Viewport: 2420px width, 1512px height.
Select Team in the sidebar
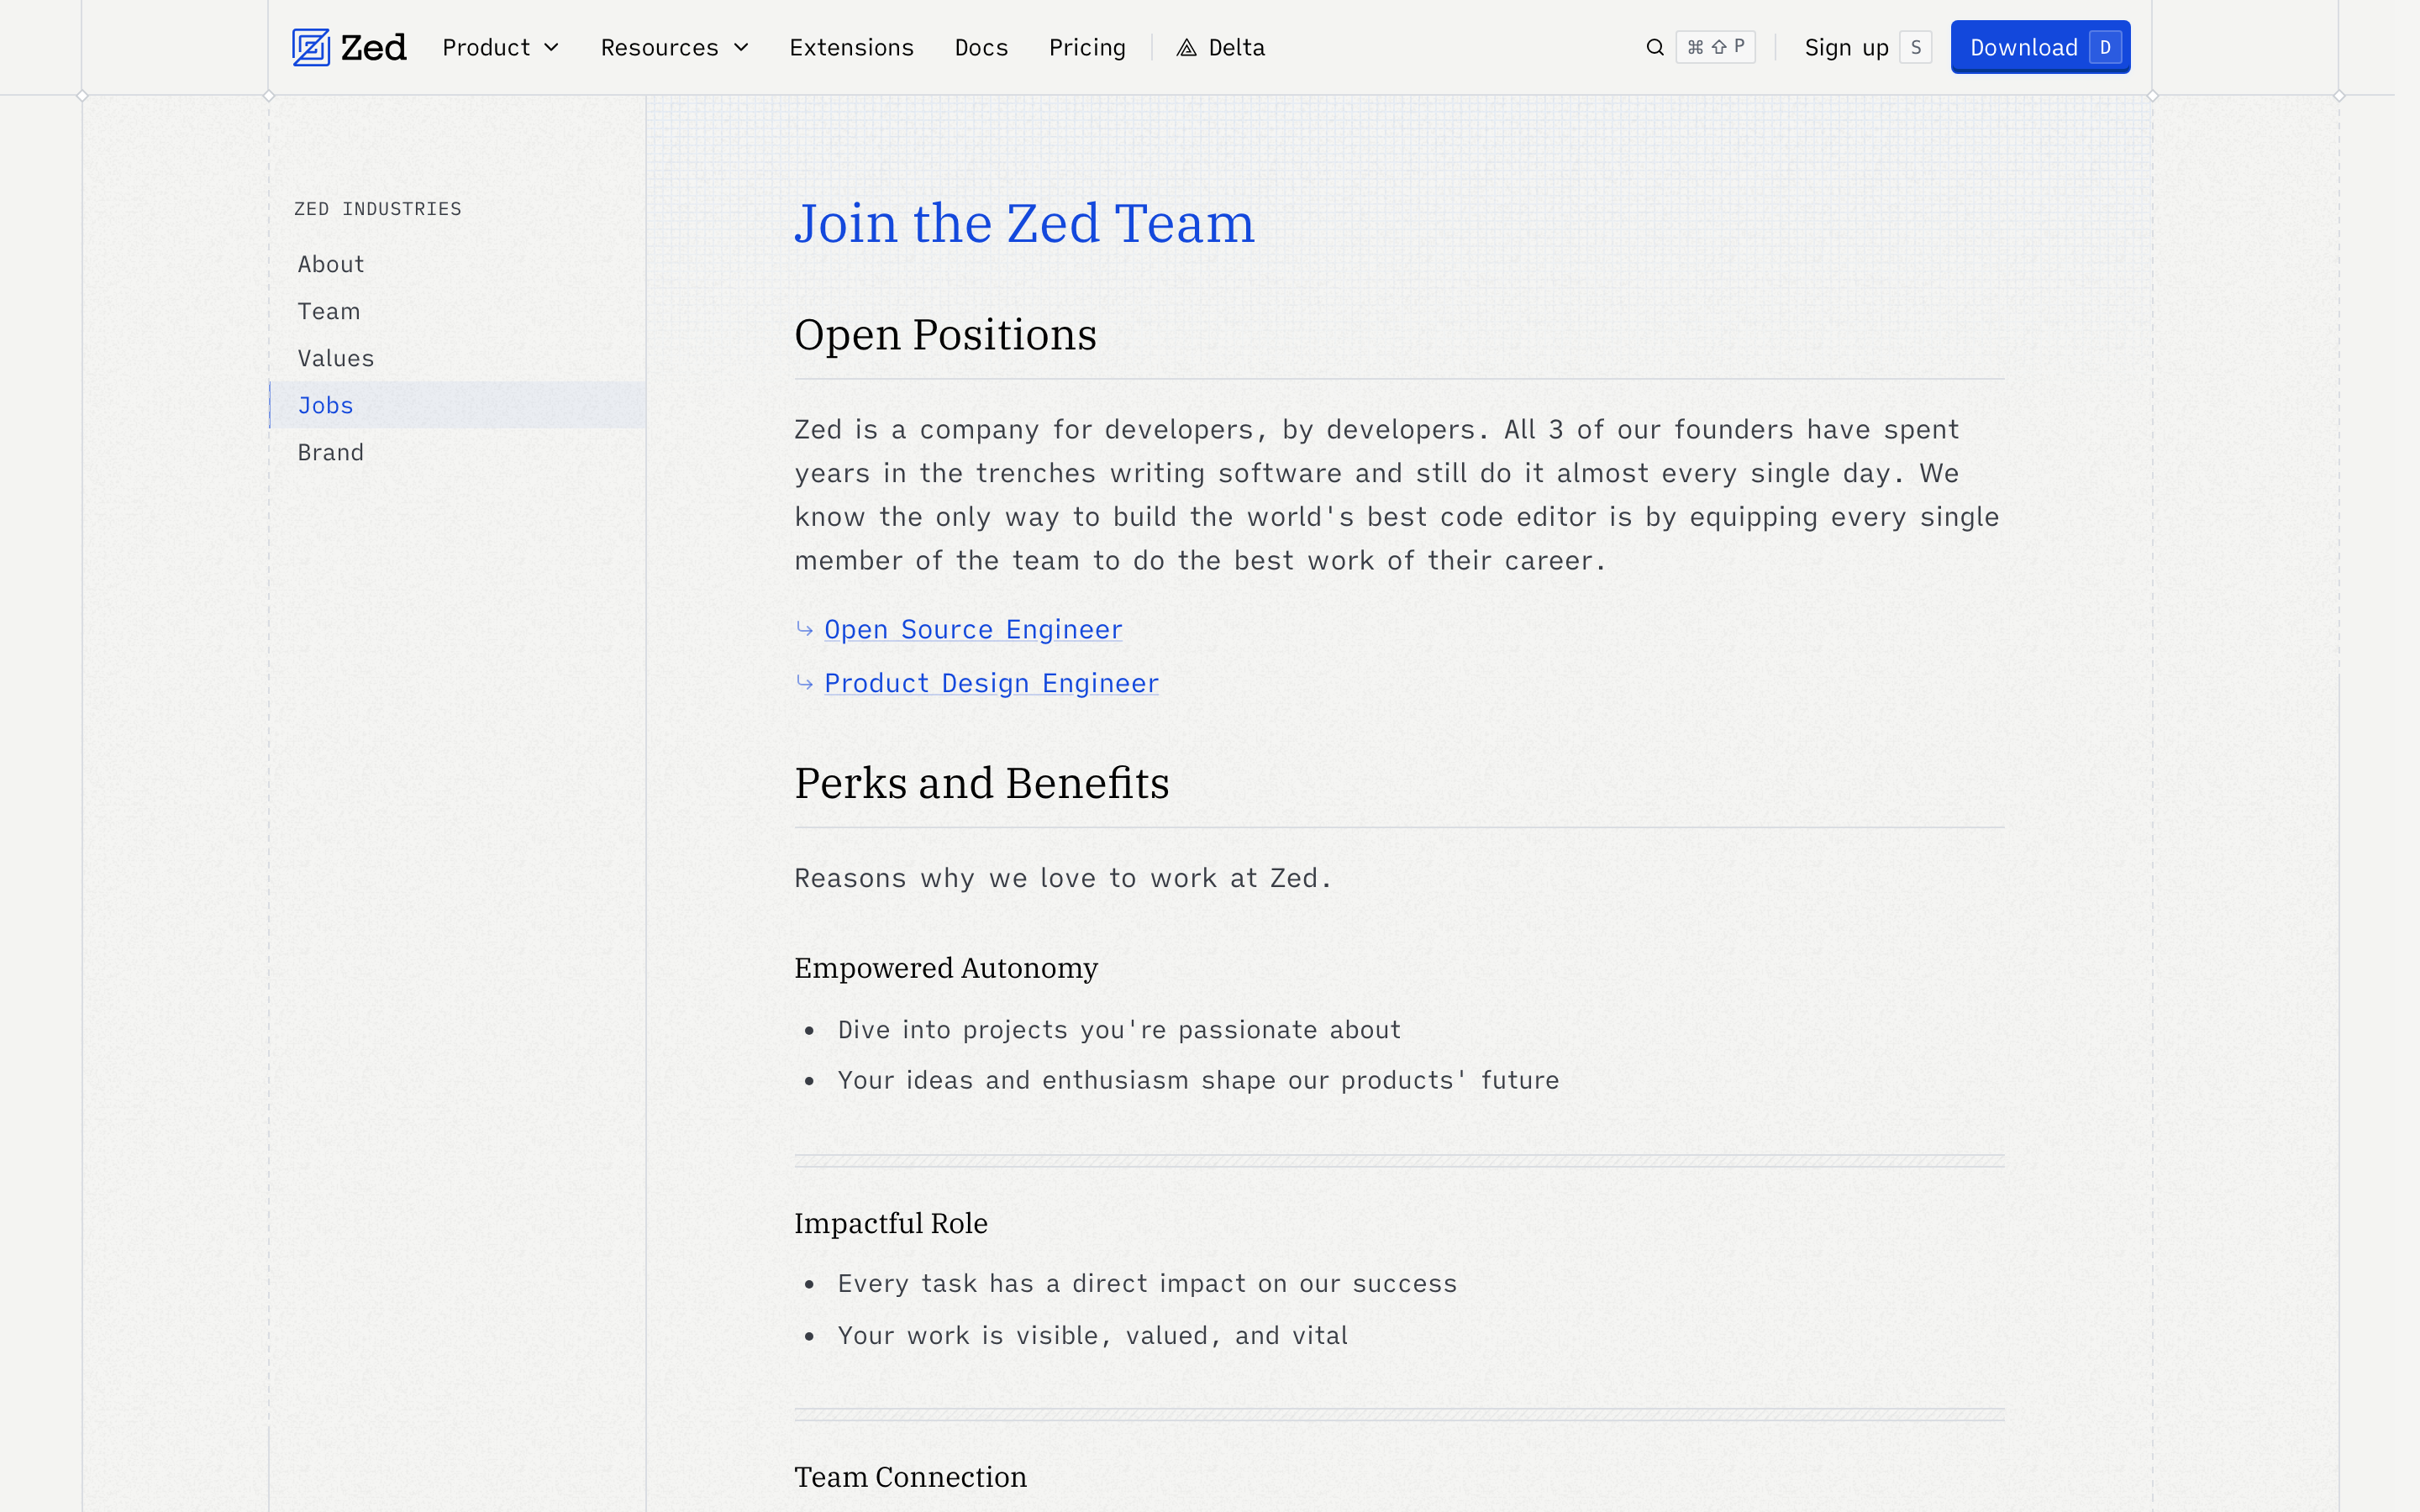pos(458,311)
